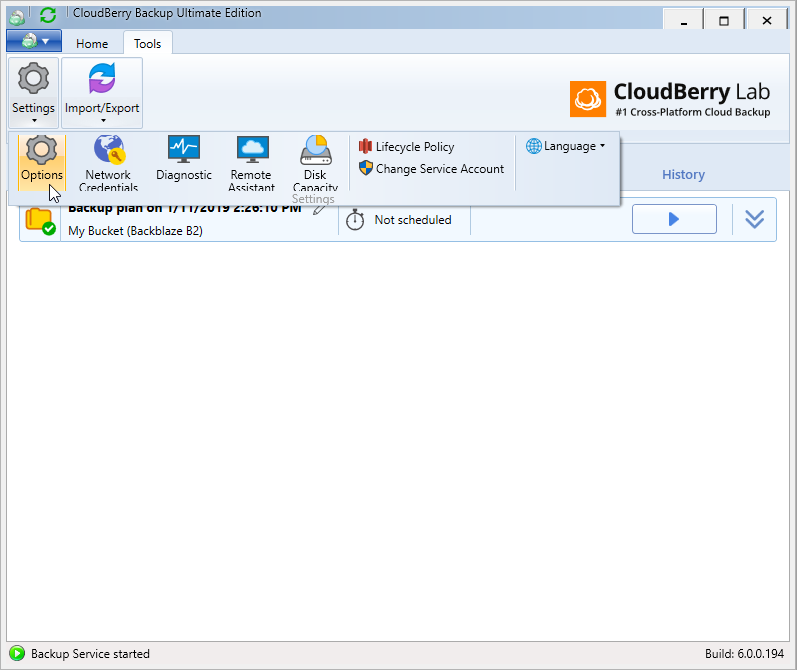The width and height of the screenshot is (797, 670).
Task: Open Network Credentials
Action: (108, 162)
